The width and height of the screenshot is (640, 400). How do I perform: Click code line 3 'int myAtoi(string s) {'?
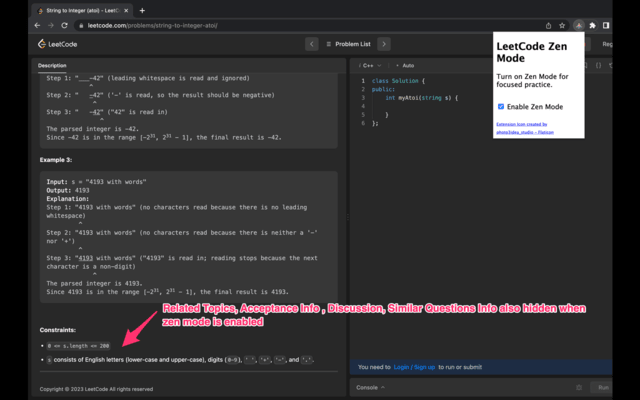422,98
